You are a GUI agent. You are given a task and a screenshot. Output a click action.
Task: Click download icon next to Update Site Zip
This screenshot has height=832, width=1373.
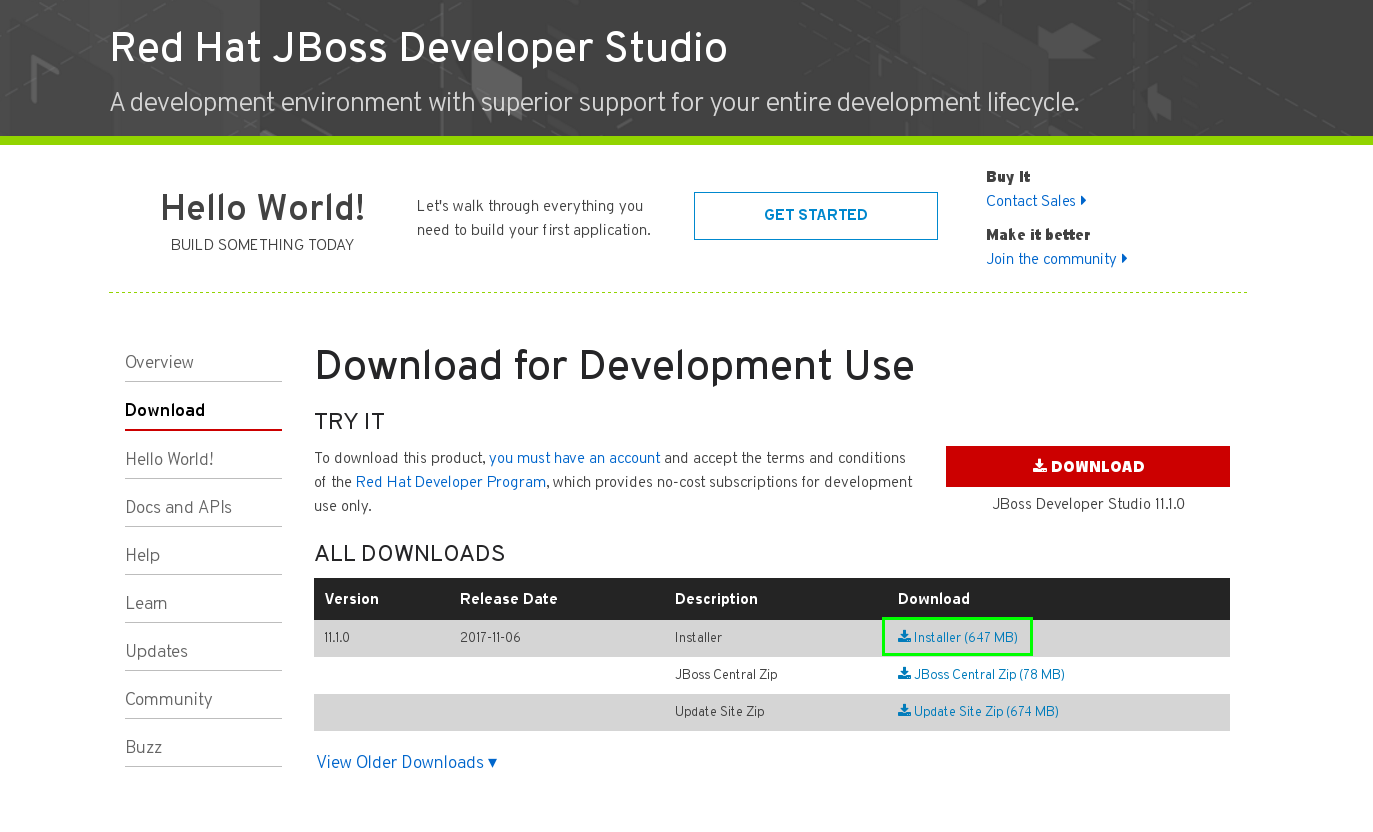[x=904, y=711]
